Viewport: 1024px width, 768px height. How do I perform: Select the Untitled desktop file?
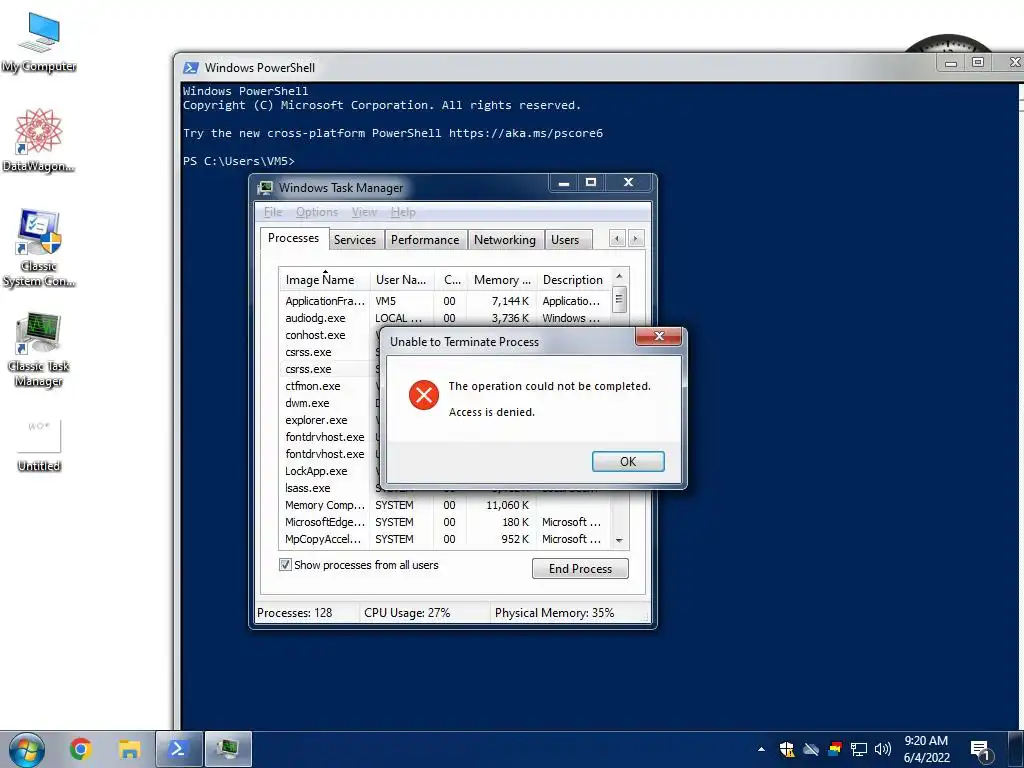(x=39, y=444)
